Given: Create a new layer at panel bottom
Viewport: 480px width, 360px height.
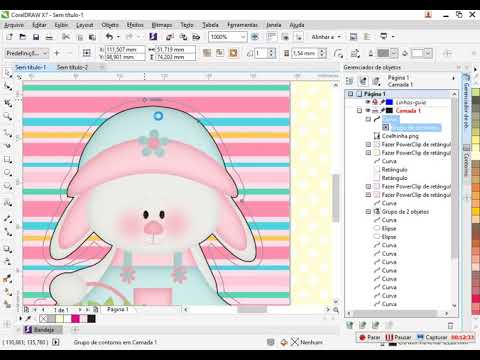Looking at the screenshot, I should pos(349,325).
